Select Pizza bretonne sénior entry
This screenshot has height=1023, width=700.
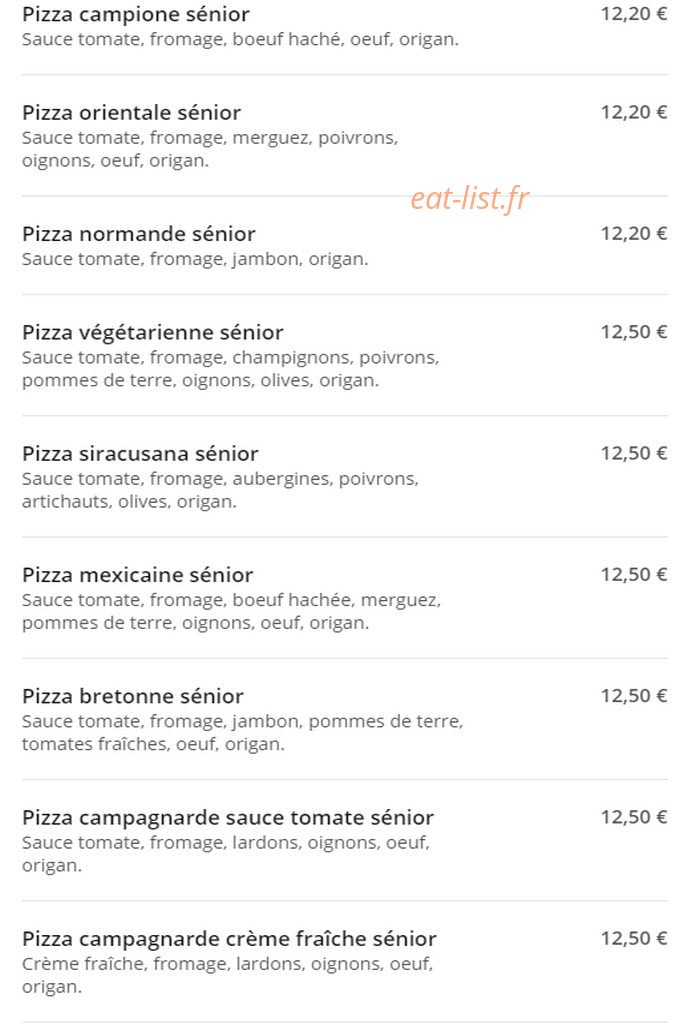pyautogui.click(x=132, y=697)
